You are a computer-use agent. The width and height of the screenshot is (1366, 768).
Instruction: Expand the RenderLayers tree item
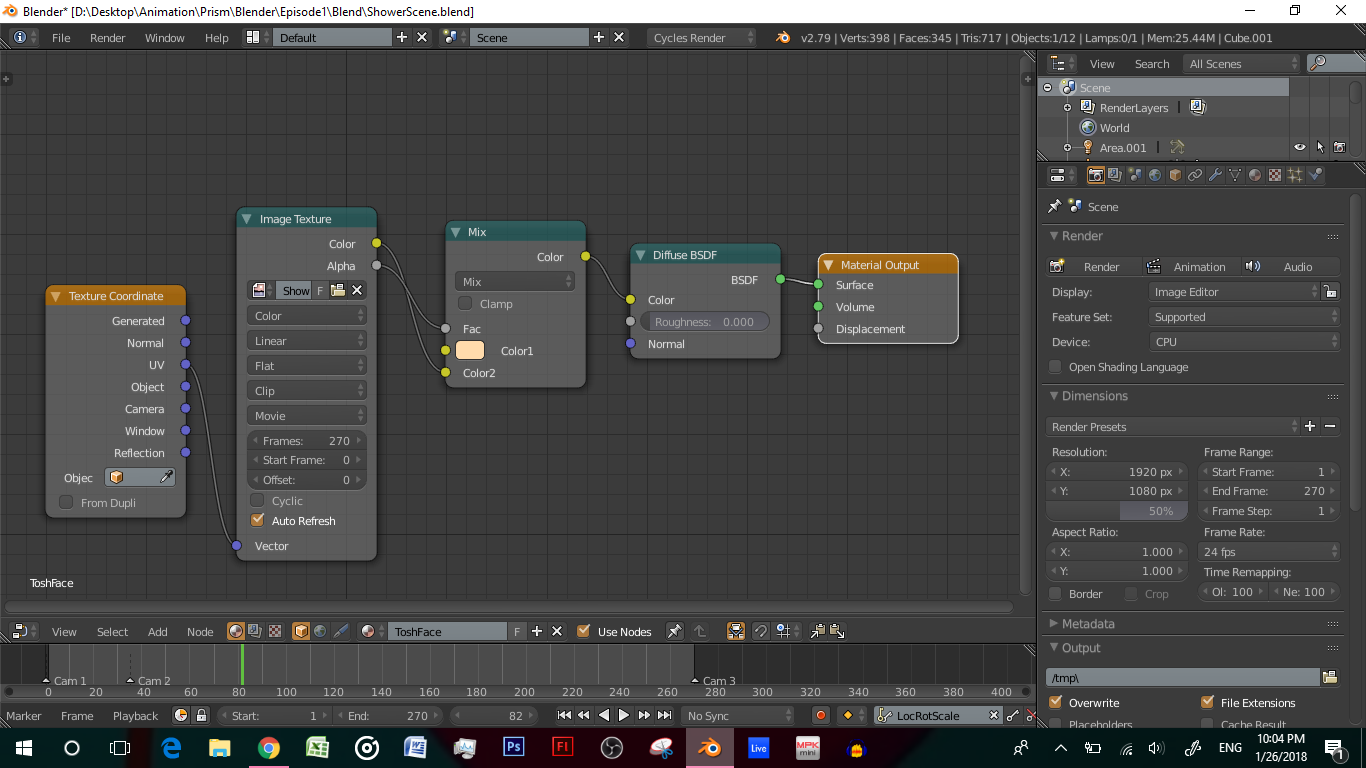[1067, 107]
